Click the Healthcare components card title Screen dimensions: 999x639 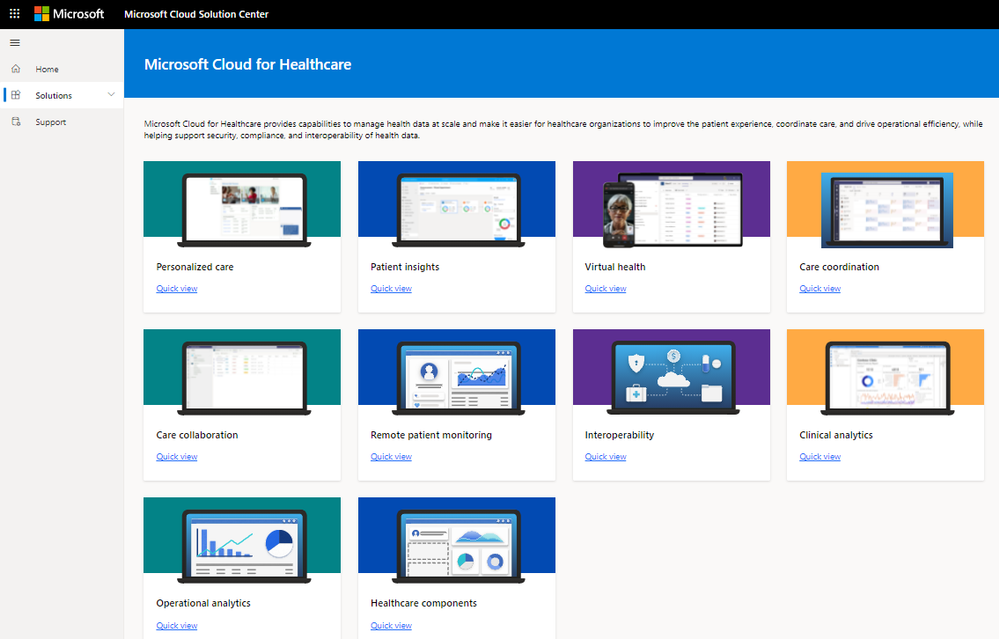(x=424, y=603)
